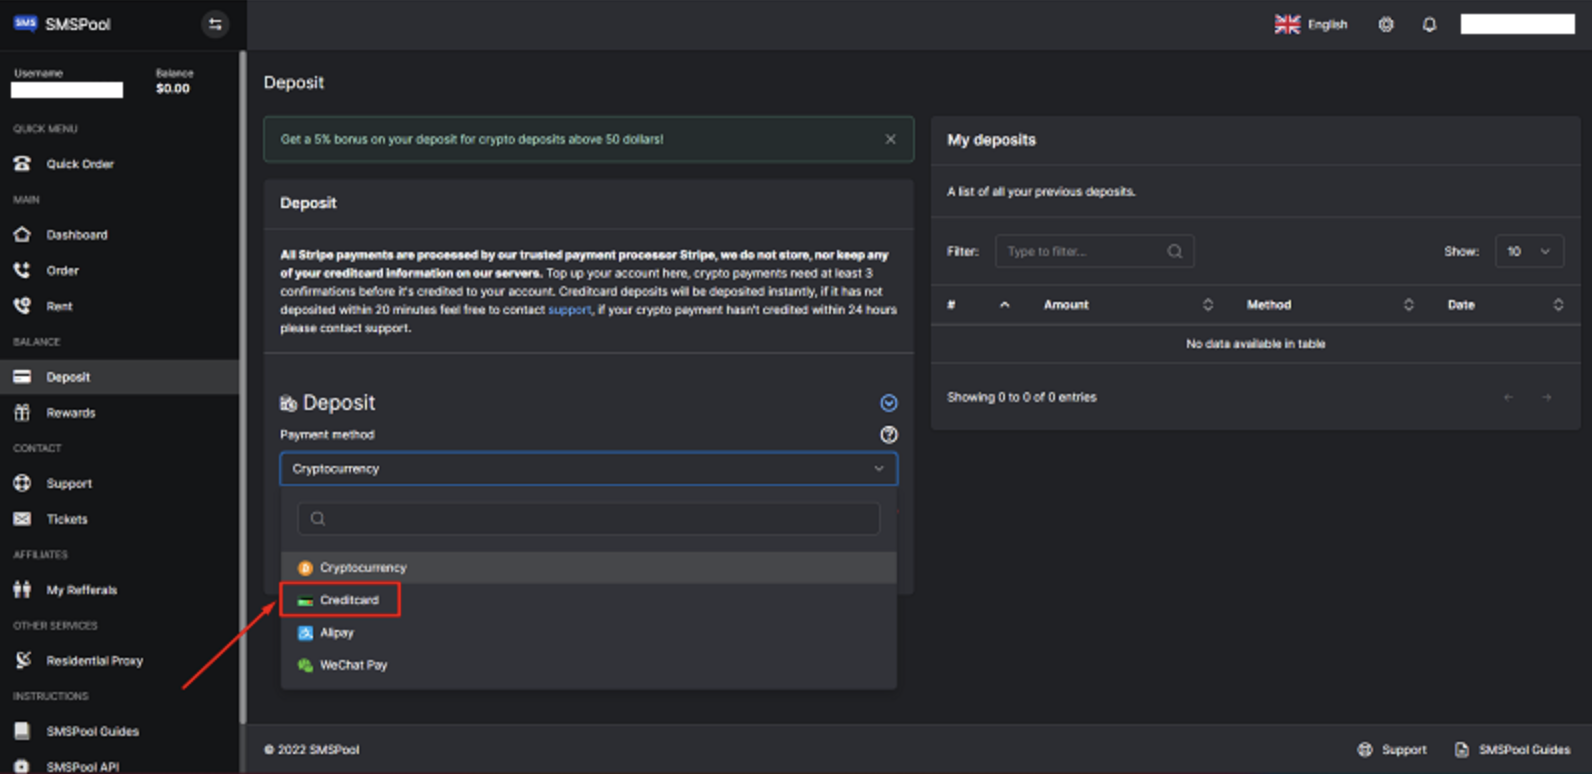Open the payment method help question icon
Image resolution: width=1592 pixels, height=774 pixels.
[x=888, y=435]
